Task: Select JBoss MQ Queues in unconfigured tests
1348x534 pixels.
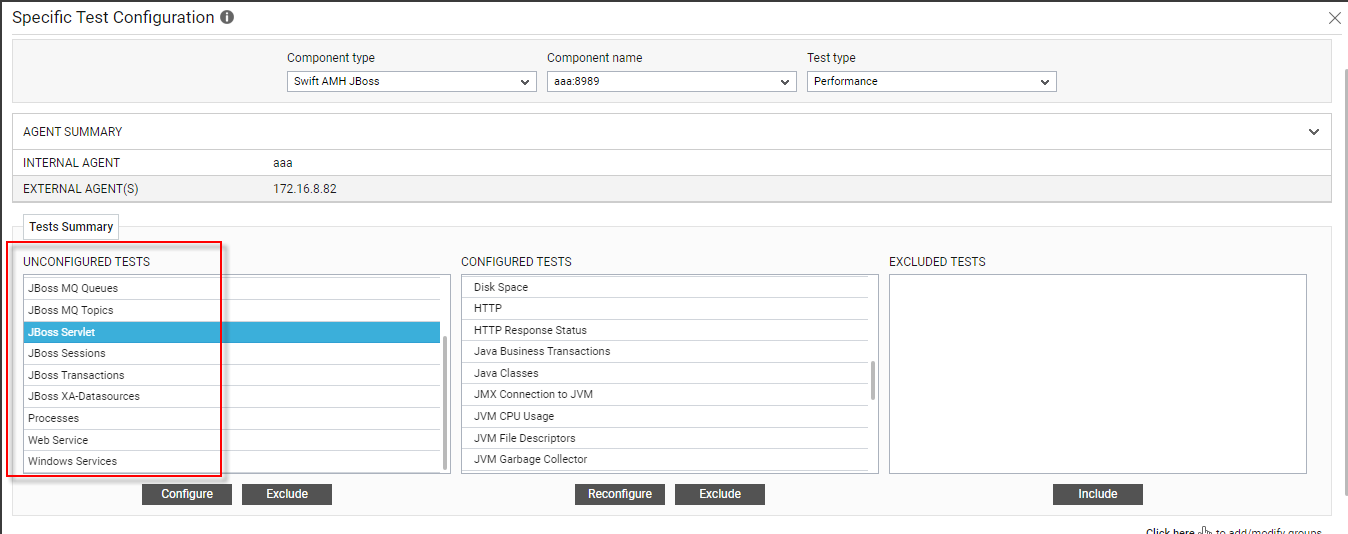Action: tap(232, 288)
